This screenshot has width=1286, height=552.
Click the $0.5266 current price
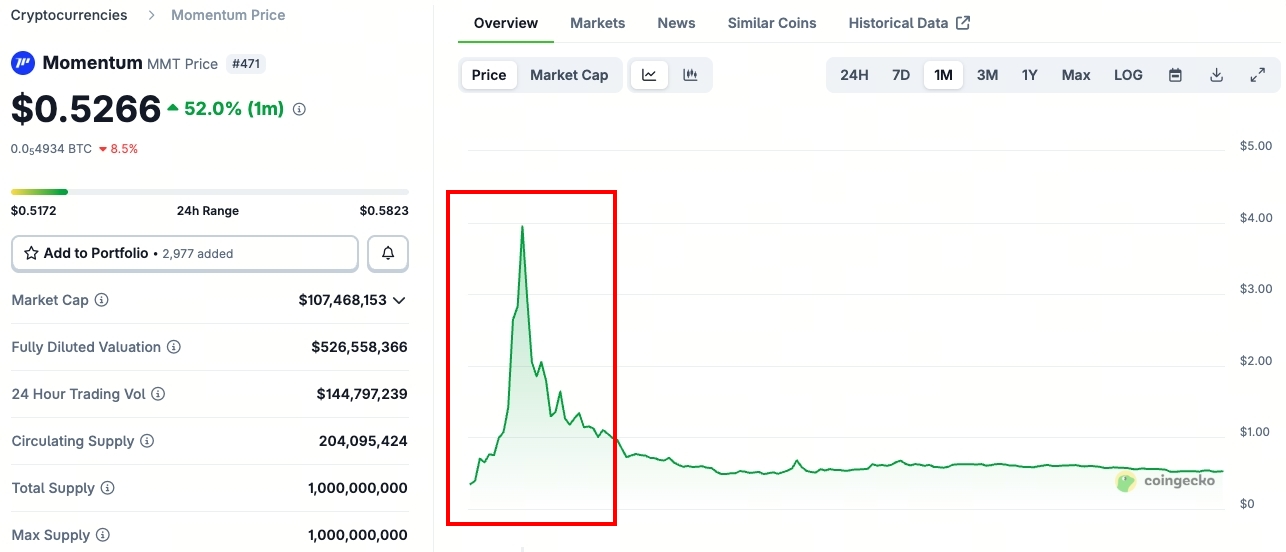tap(86, 109)
